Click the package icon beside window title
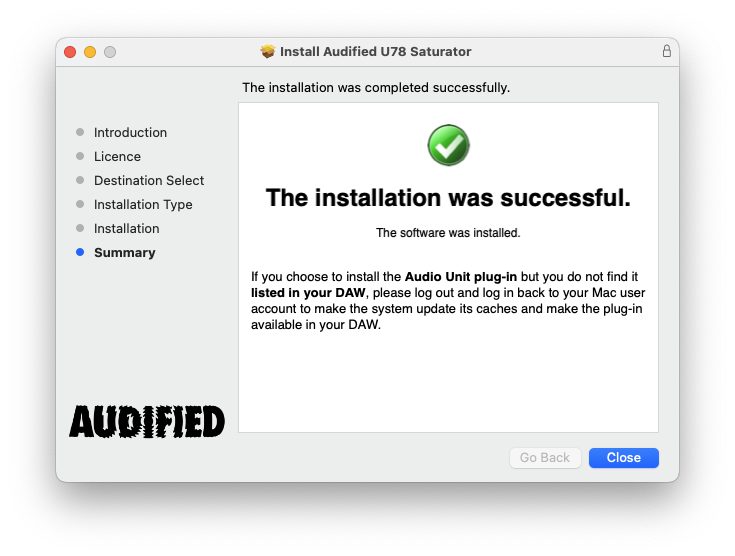This screenshot has height=556, width=735. 267,51
